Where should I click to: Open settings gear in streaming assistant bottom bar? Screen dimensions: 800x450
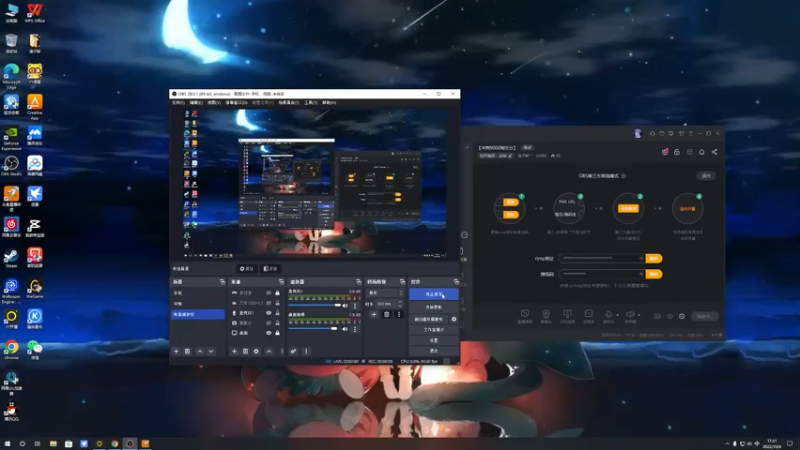tap(682, 316)
